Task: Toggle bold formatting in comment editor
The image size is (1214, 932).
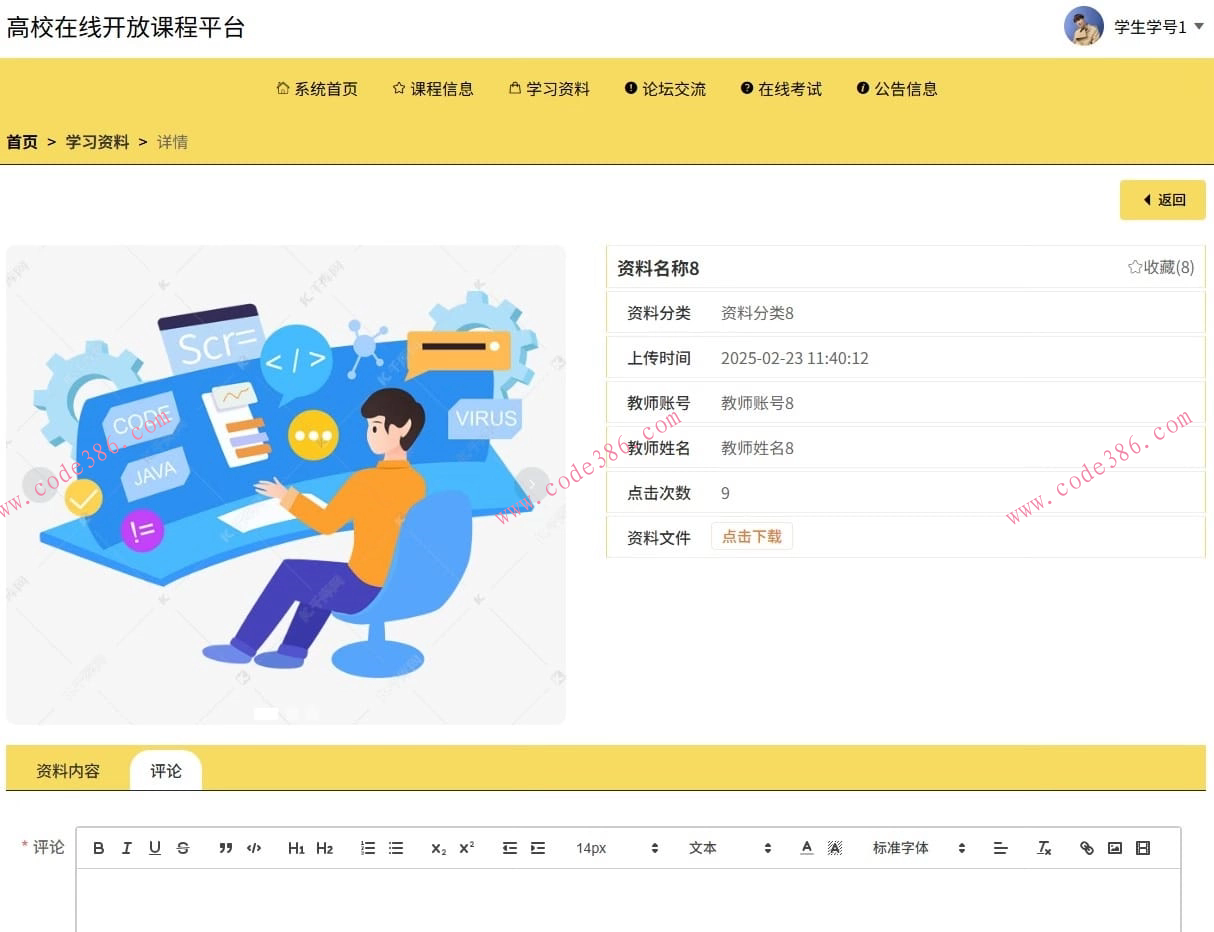Action: click(x=98, y=847)
